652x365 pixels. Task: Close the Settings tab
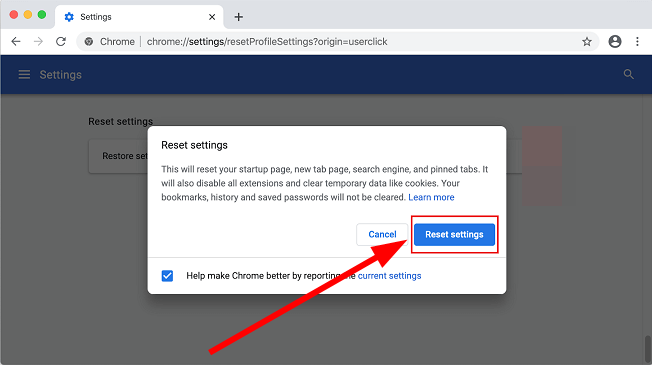click(212, 17)
